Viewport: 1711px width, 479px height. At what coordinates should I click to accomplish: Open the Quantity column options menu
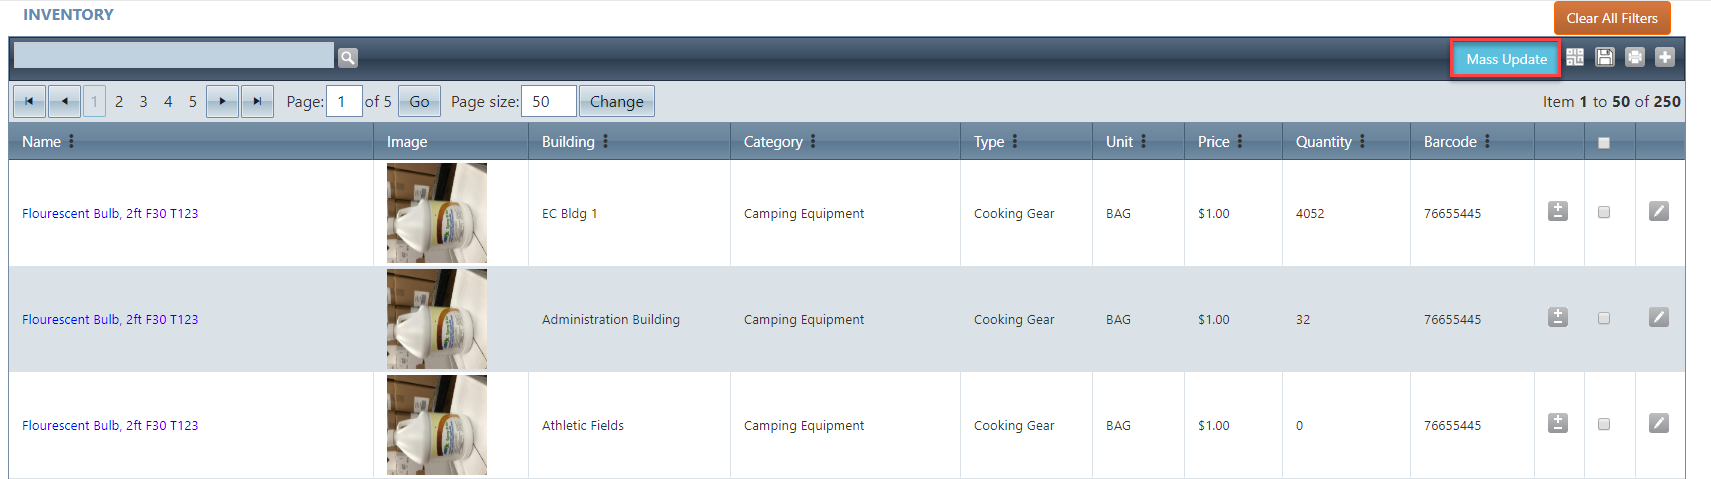[x=1362, y=142]
